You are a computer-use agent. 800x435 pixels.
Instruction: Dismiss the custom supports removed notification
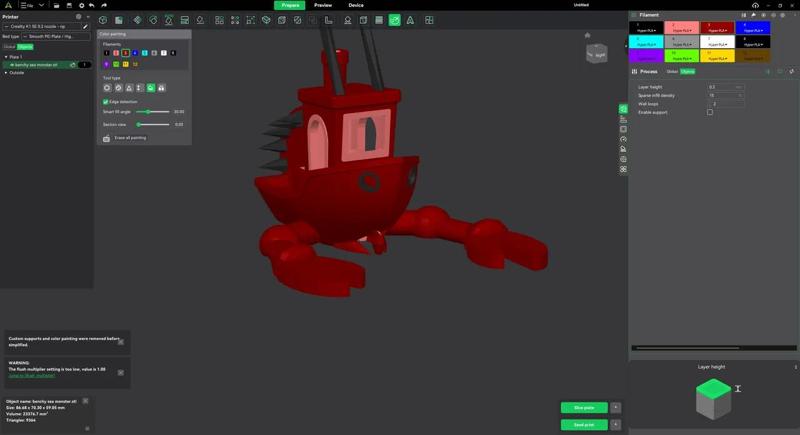pos(121,342)
